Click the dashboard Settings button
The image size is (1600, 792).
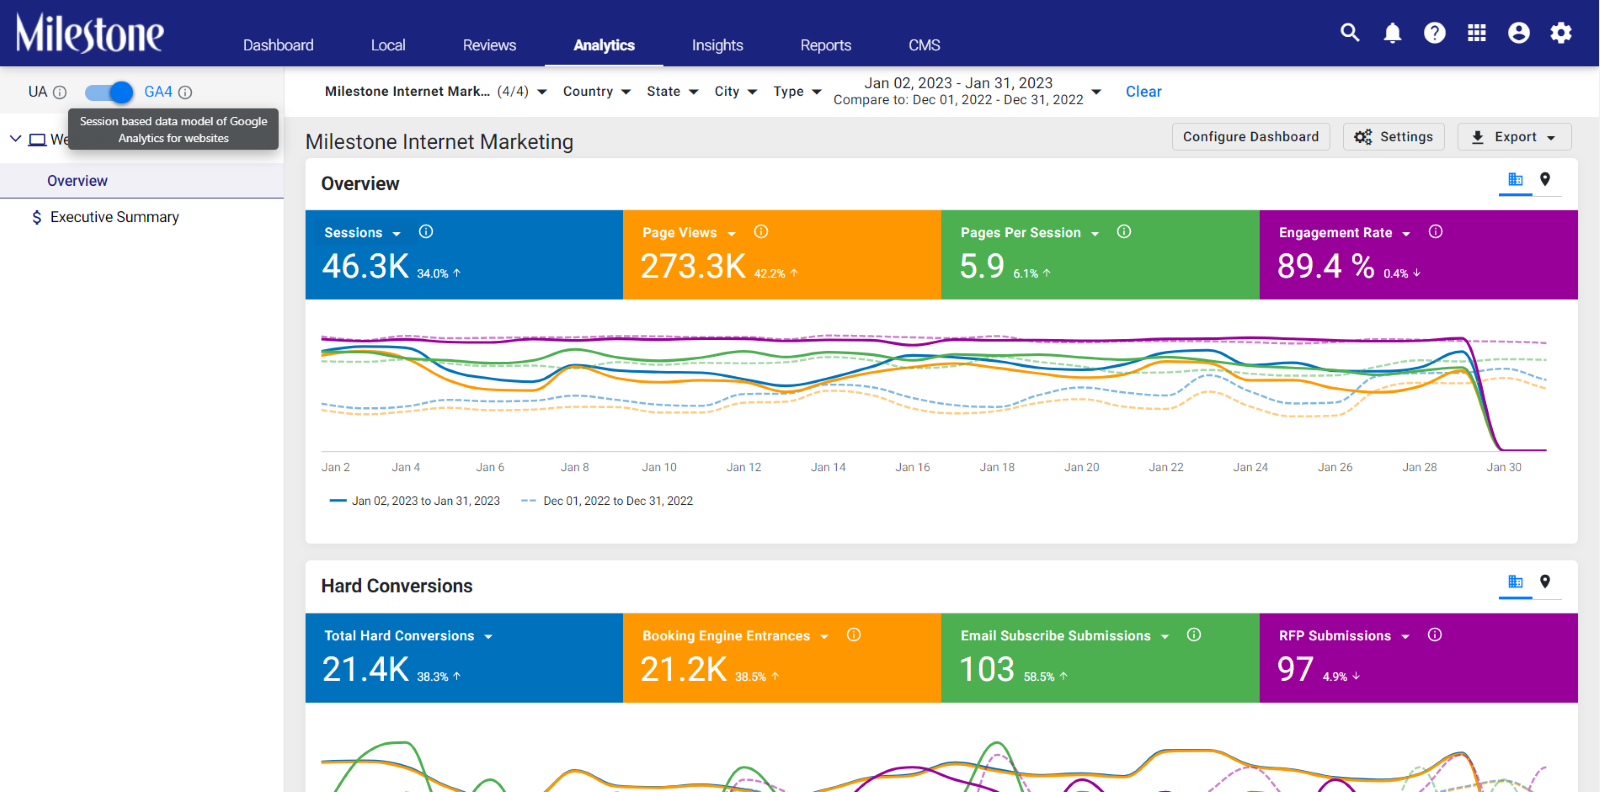(x=1394, y=137)
